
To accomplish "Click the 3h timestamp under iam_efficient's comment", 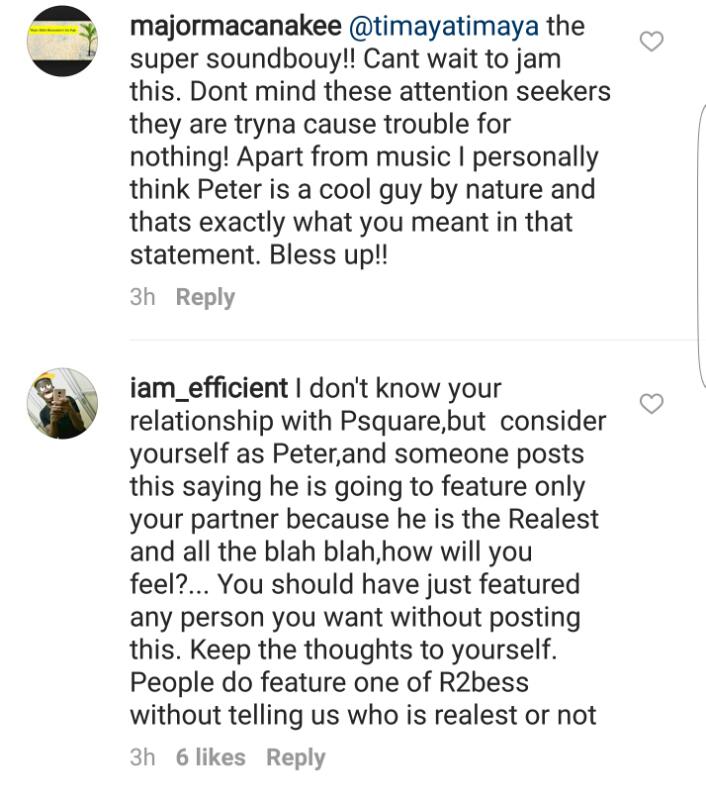I will [142, 757].
